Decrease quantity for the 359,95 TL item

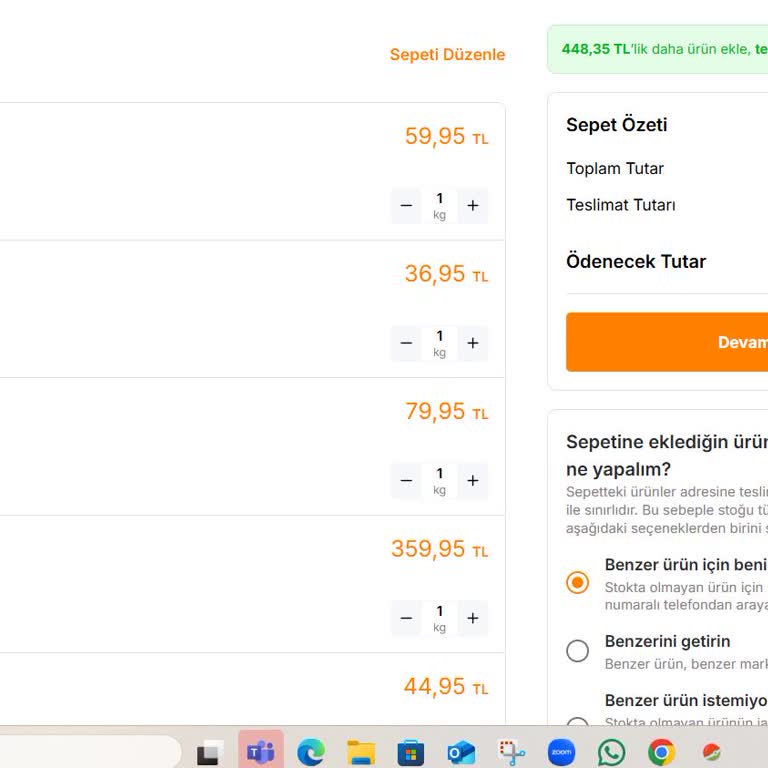[406, 618]
